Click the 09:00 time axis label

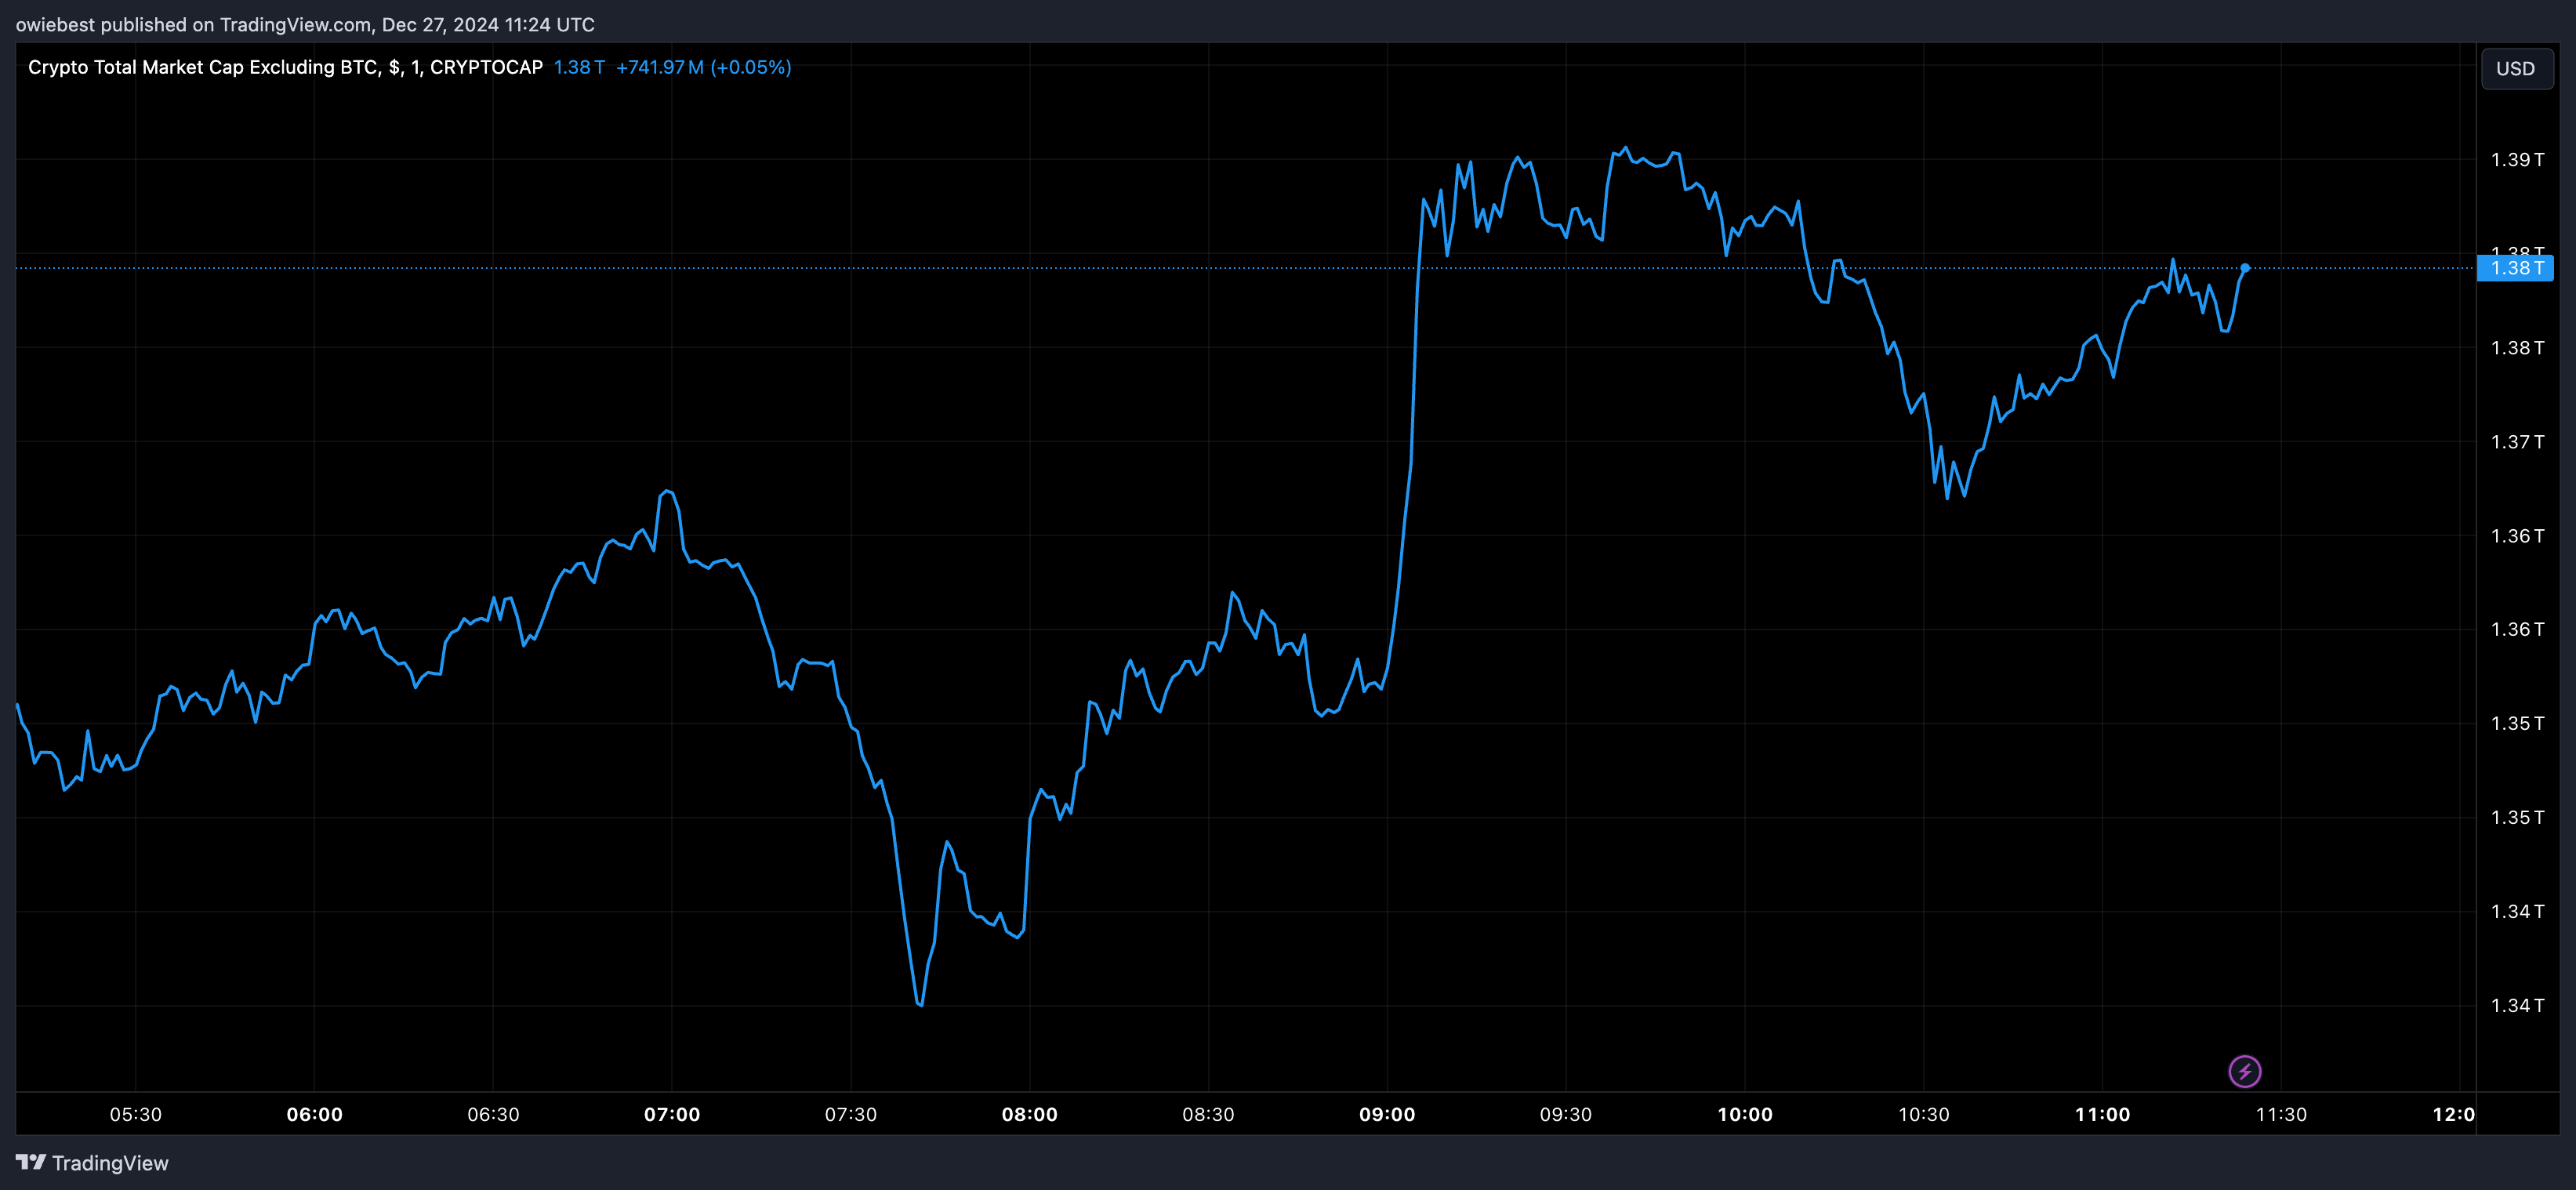(x=1387, y=1114)
